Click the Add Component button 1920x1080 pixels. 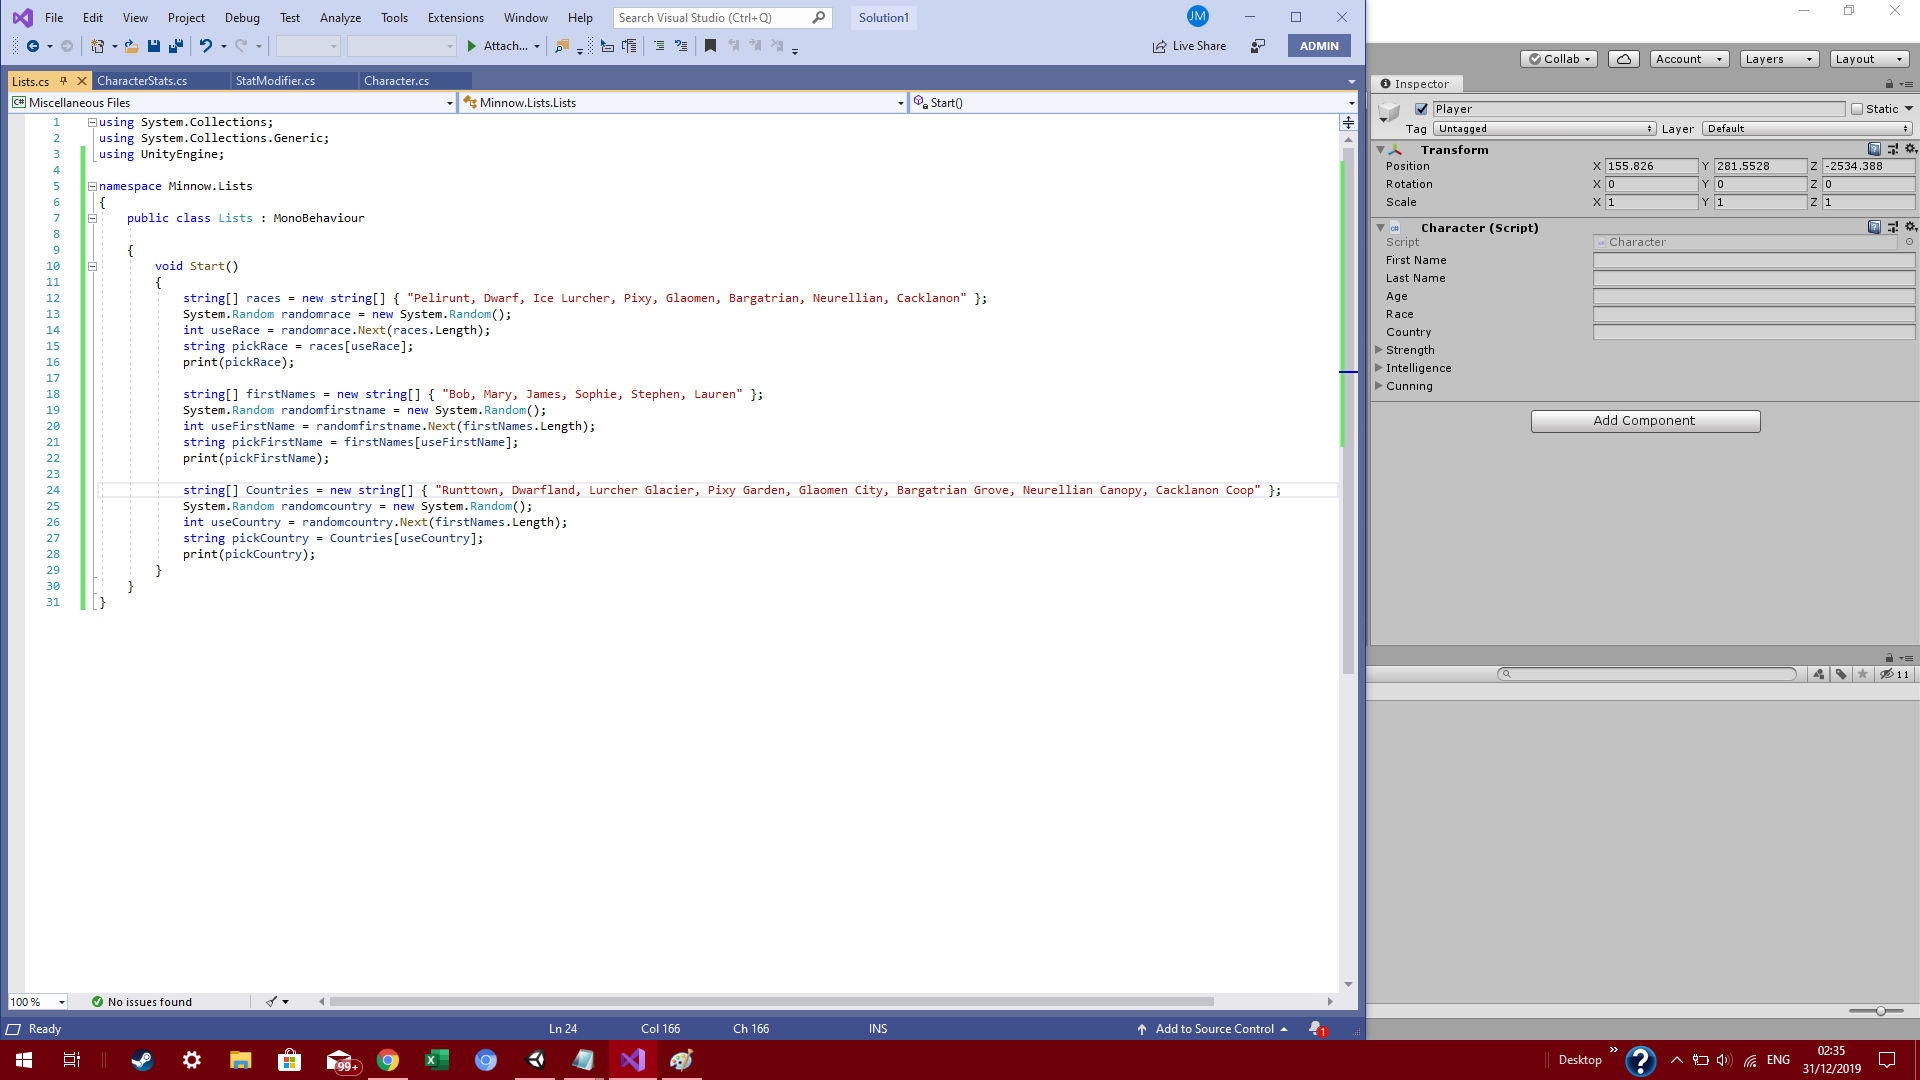1645,421
